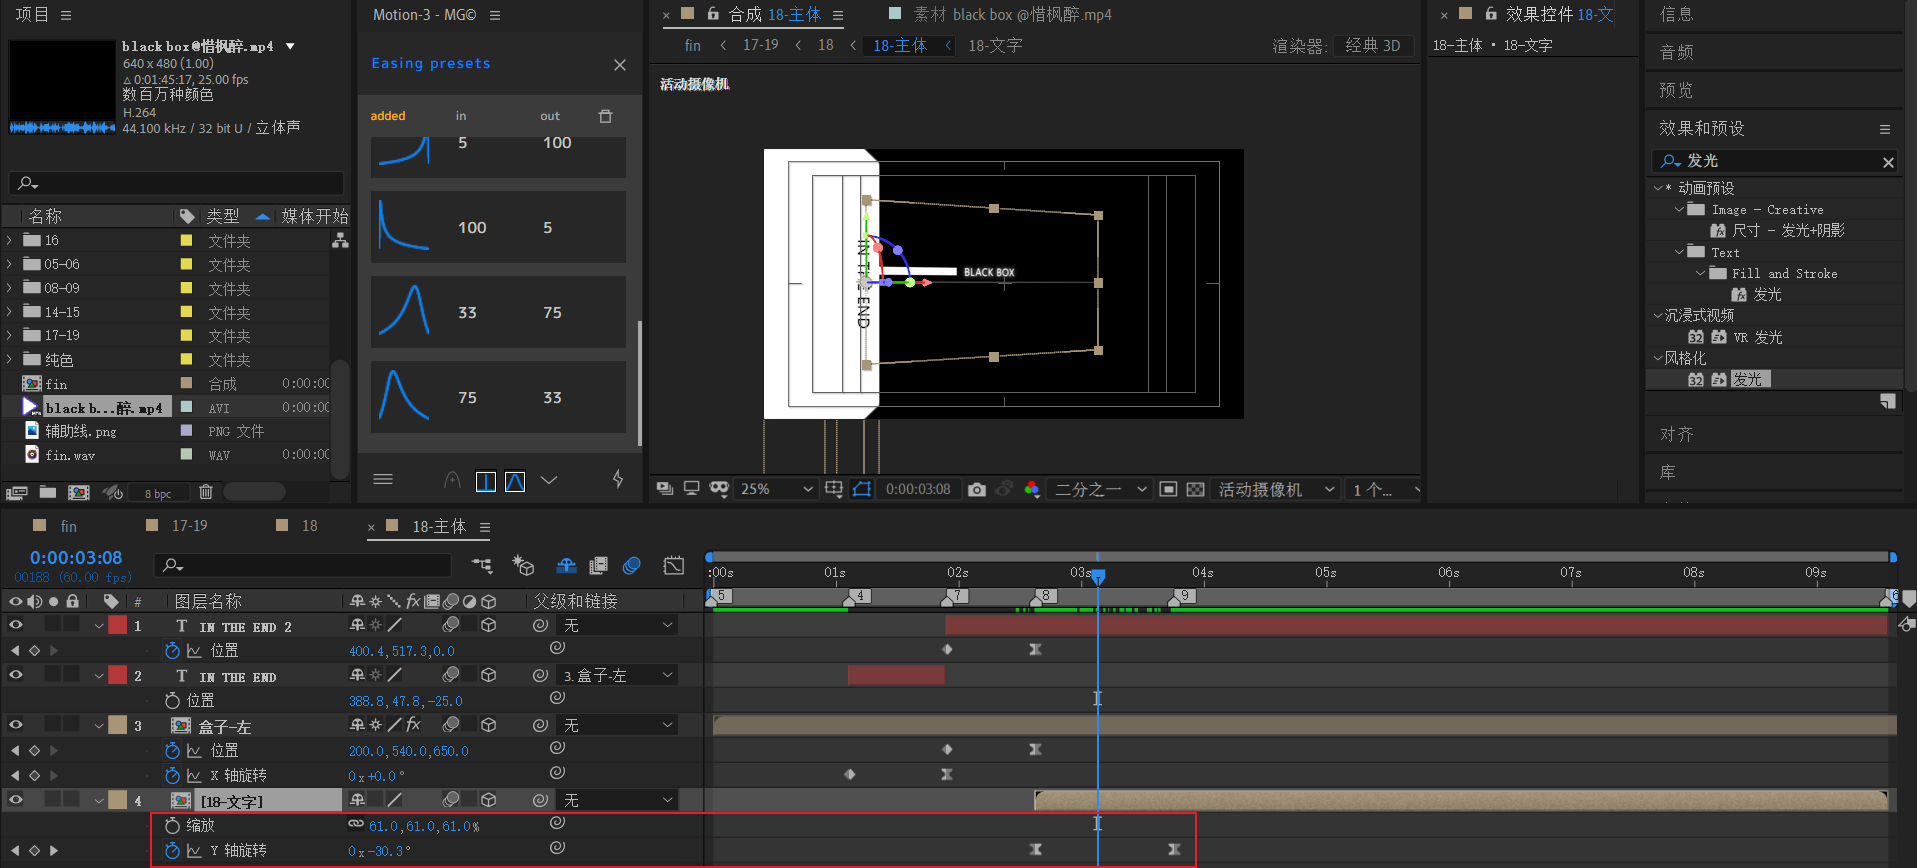
Task: Open the 二分之一 resolution dropdown
Action: click(1100, 489)
